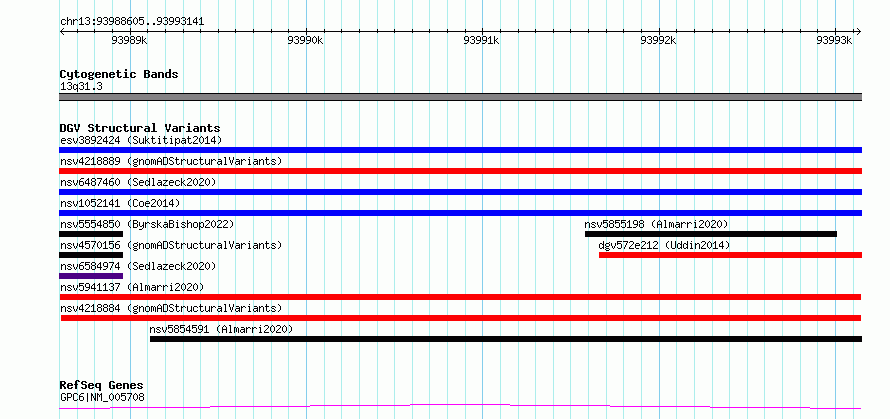Open the nsv5854591 (Almarri2020) label
This screenshot has width=890, height=419.
pyautogui.click(x=221, y=329)
